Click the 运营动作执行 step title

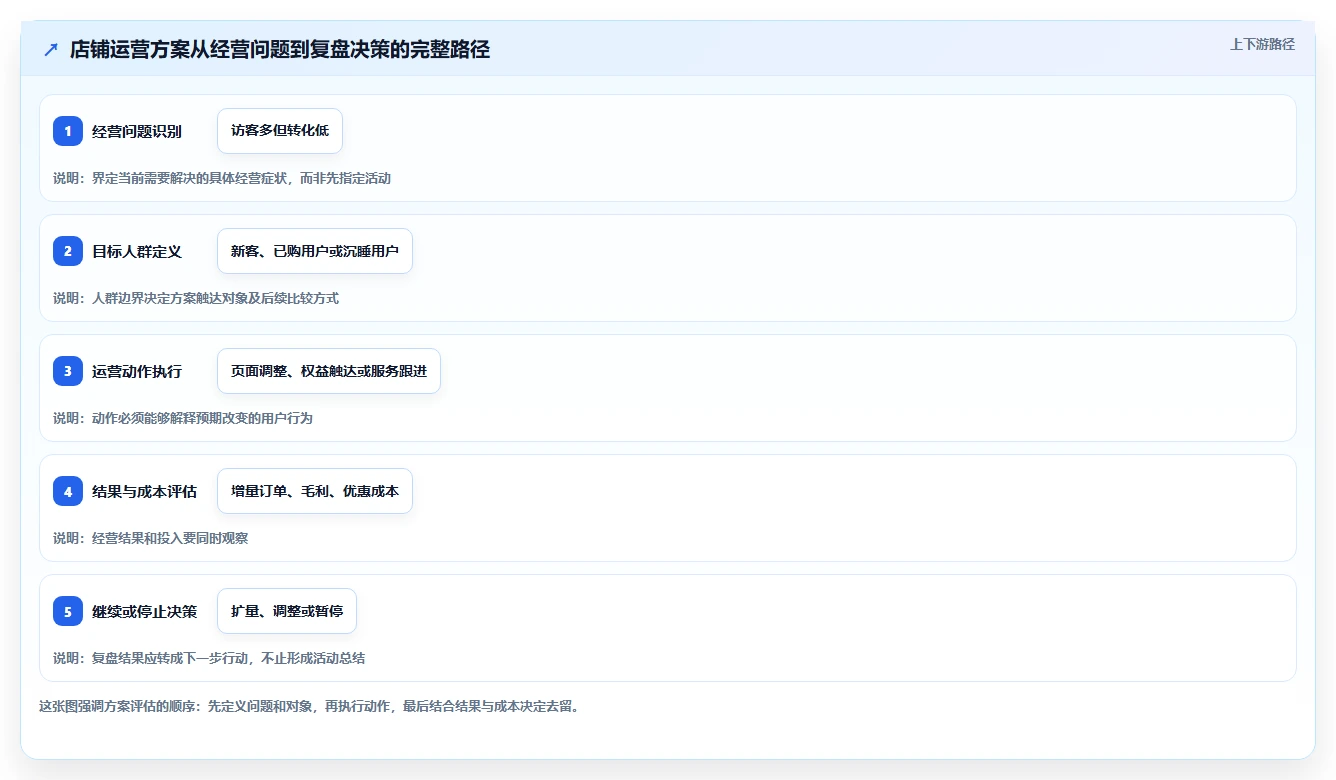pyautogui.click(x=137, y=371)
